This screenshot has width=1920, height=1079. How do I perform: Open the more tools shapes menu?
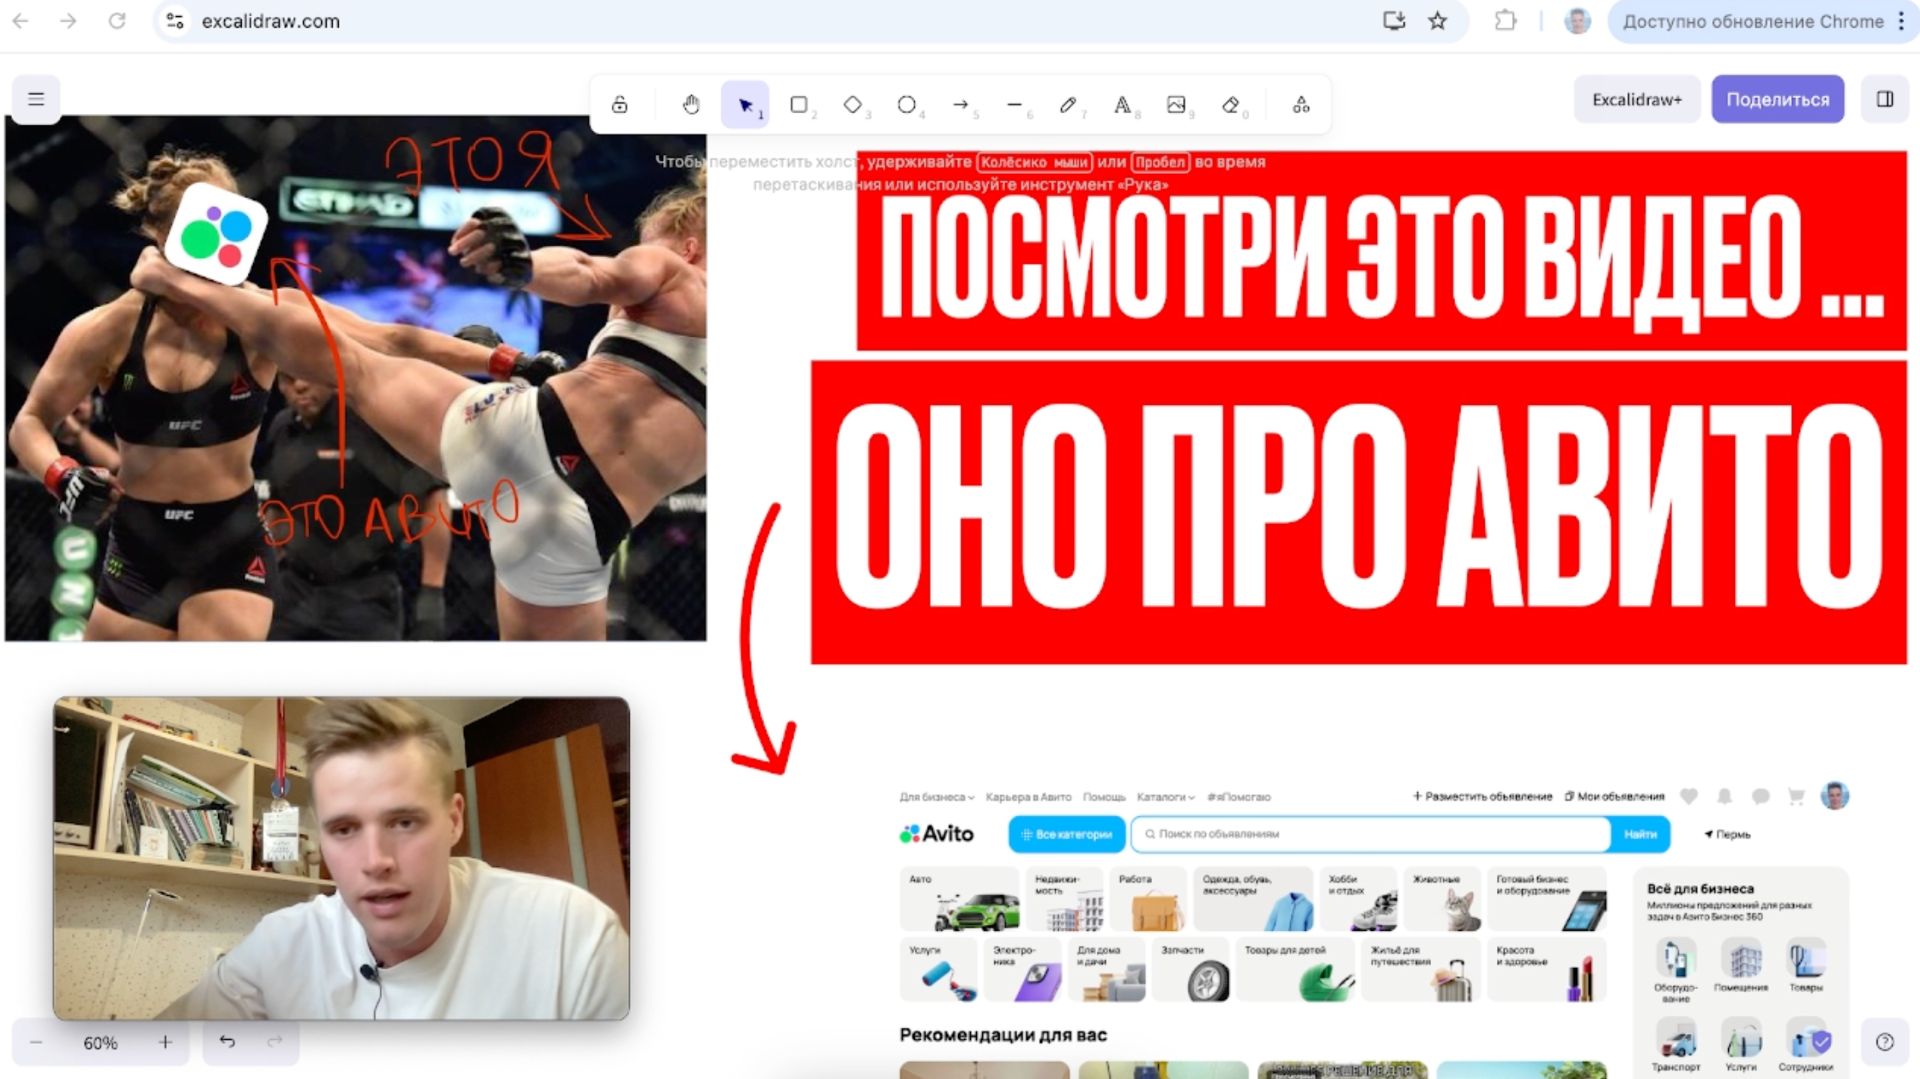[x=1301, y=104]
